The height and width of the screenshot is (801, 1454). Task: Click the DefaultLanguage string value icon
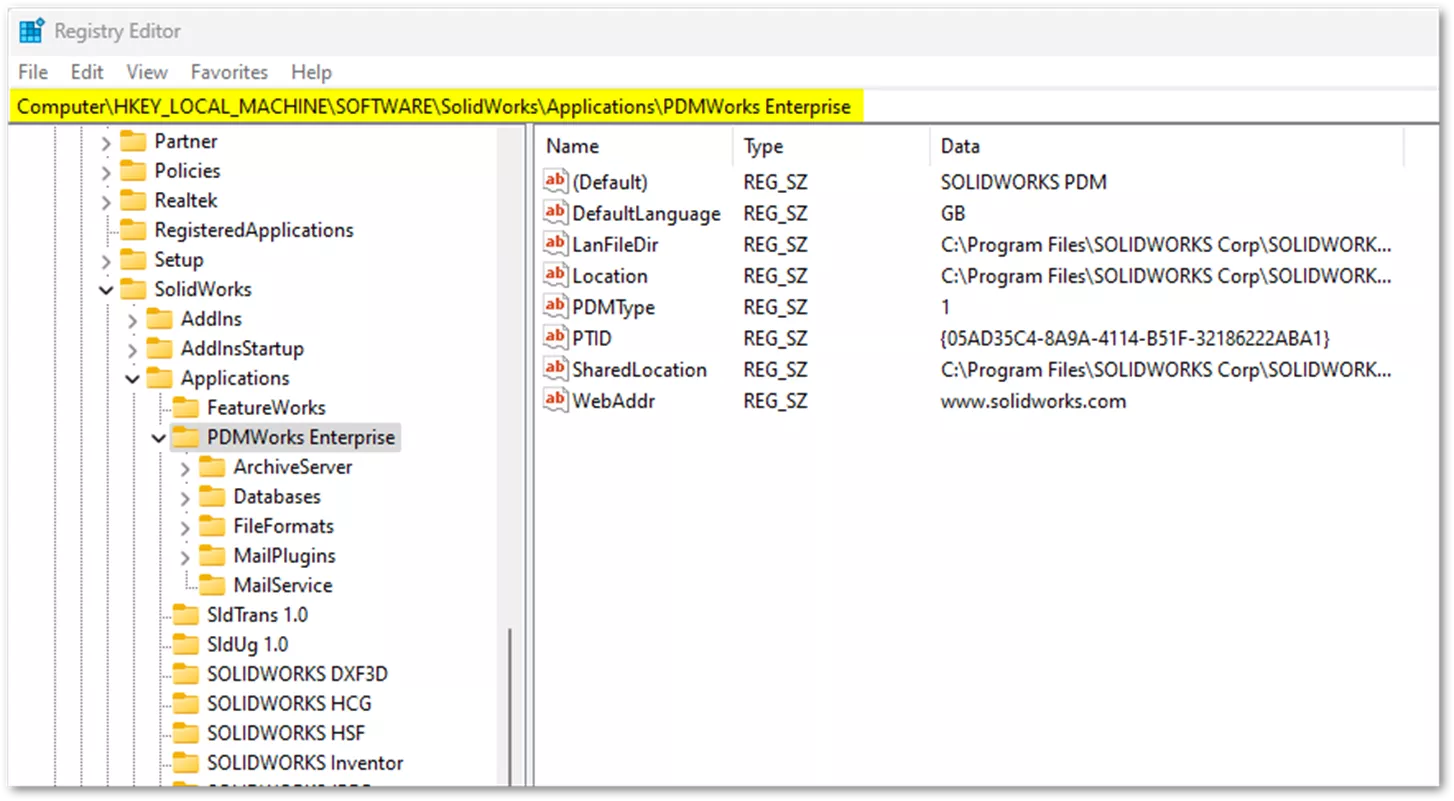point(555,213)
